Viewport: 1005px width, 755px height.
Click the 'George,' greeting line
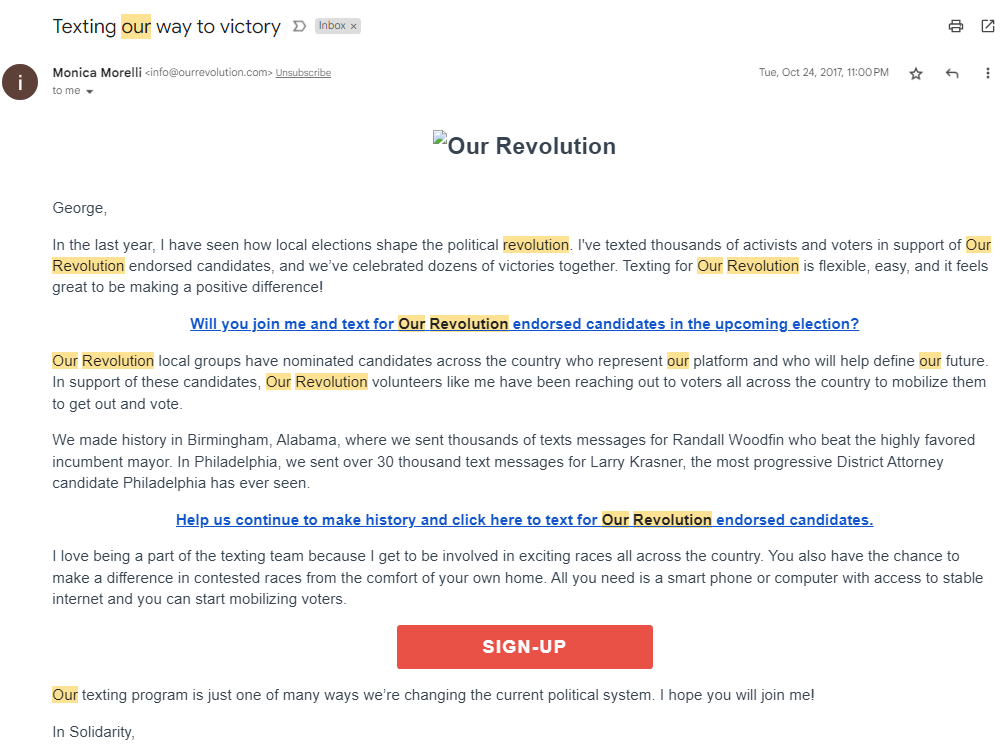[79, 208]
